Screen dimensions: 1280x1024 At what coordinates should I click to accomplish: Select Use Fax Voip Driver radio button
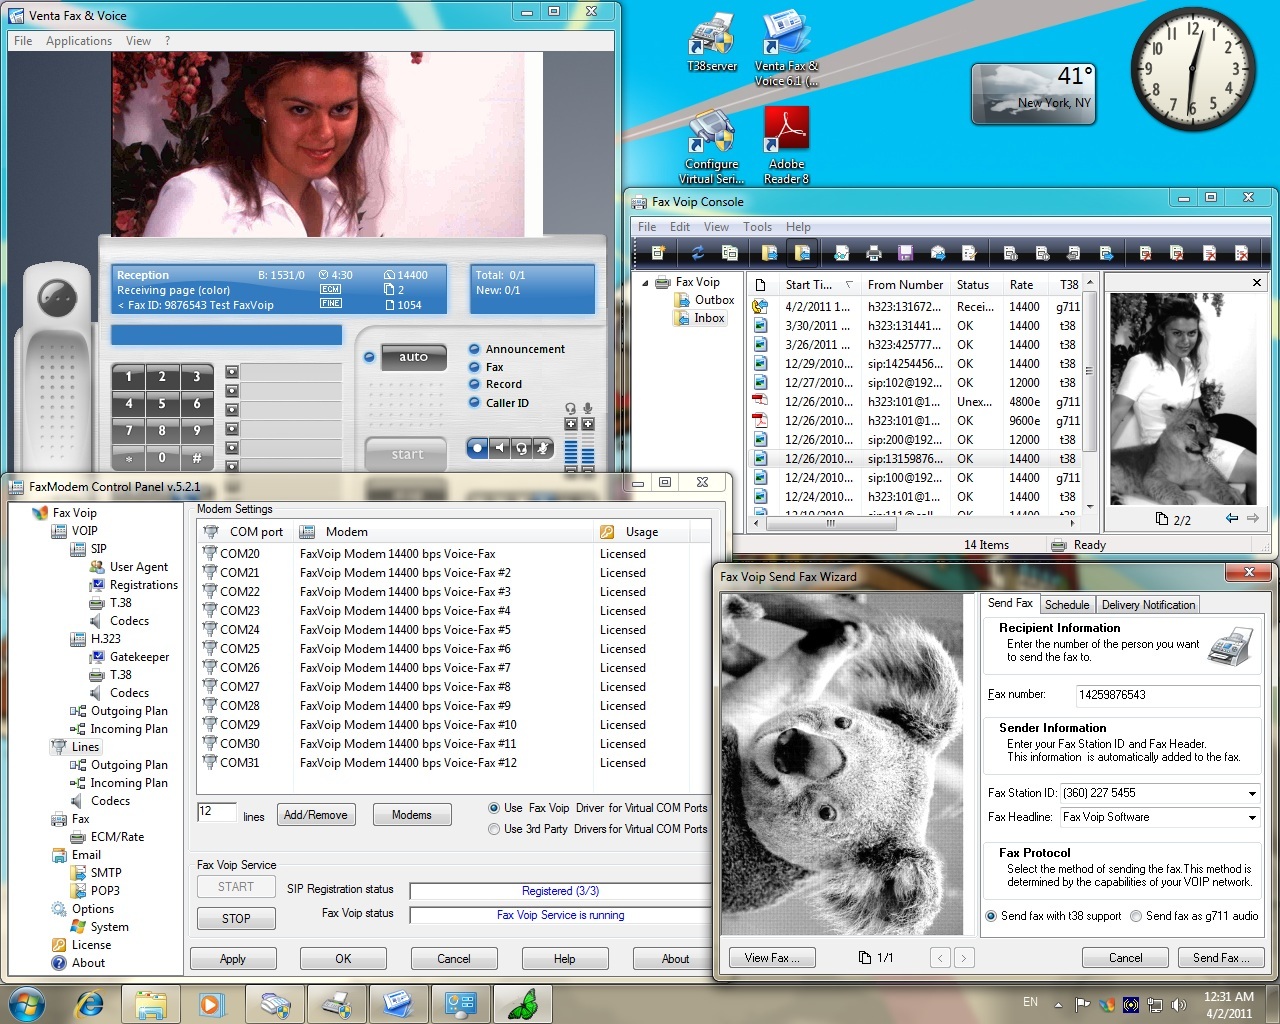click(494, 808)
